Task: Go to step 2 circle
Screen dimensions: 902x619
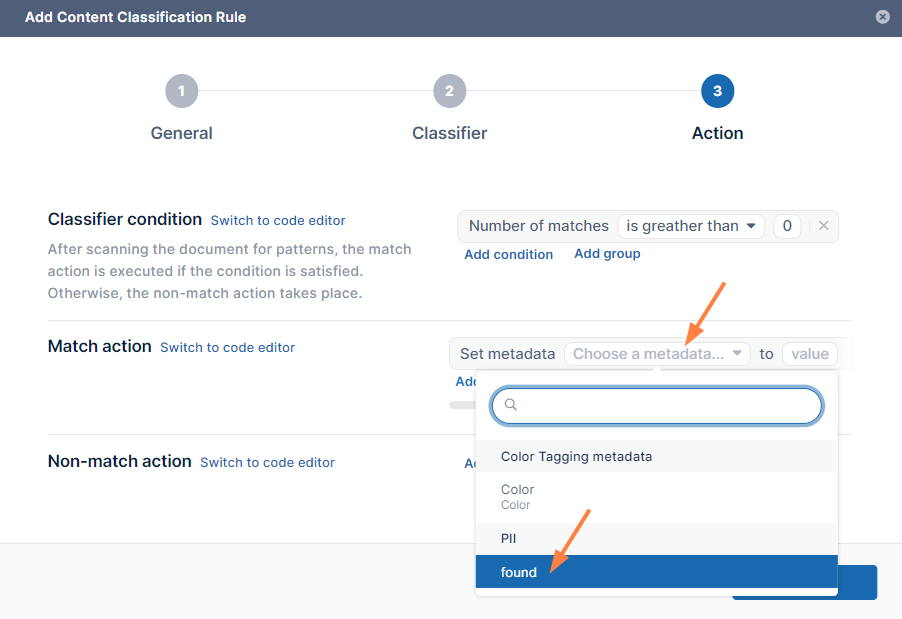Action: click(x=449, y=91)
